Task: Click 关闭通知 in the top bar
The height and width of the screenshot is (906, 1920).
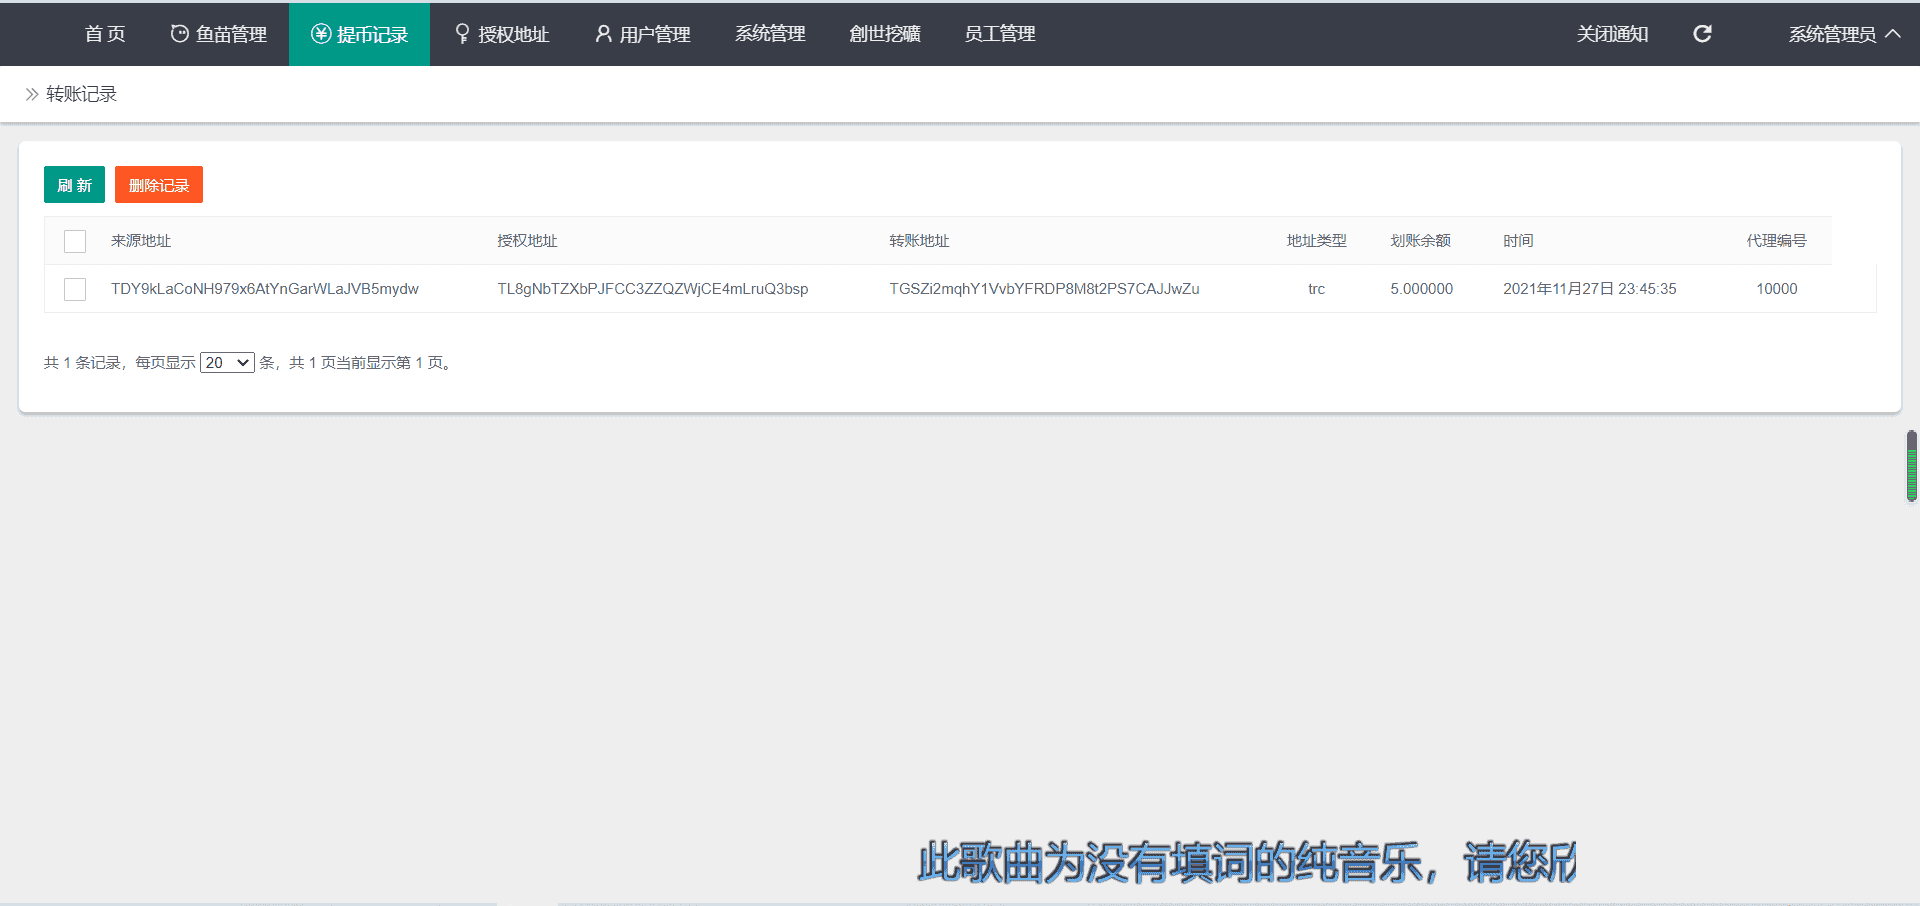Action: click(1612, 34)
